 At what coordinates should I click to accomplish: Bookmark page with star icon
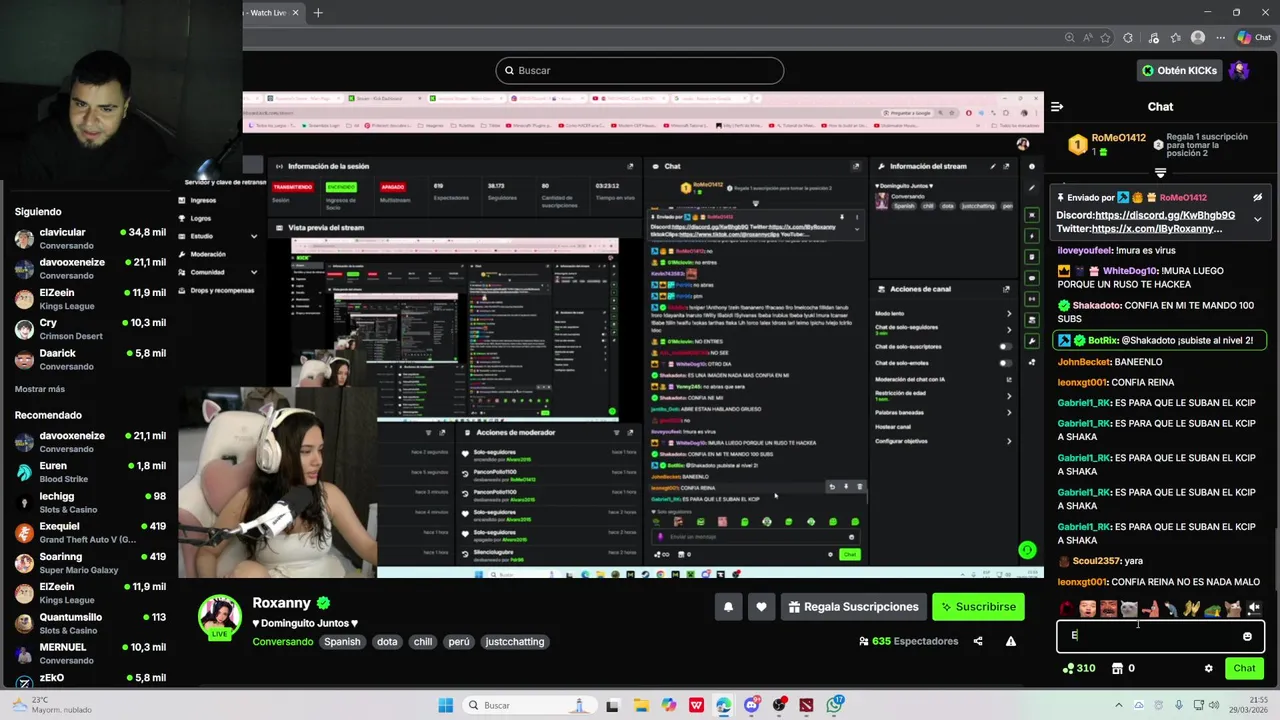(1105, 38)
